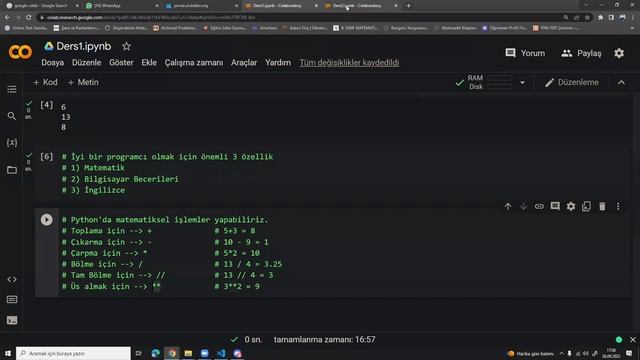The image size is (640, 360).
Task: Open the variables {x} panel
Action: tap(12, 142)
